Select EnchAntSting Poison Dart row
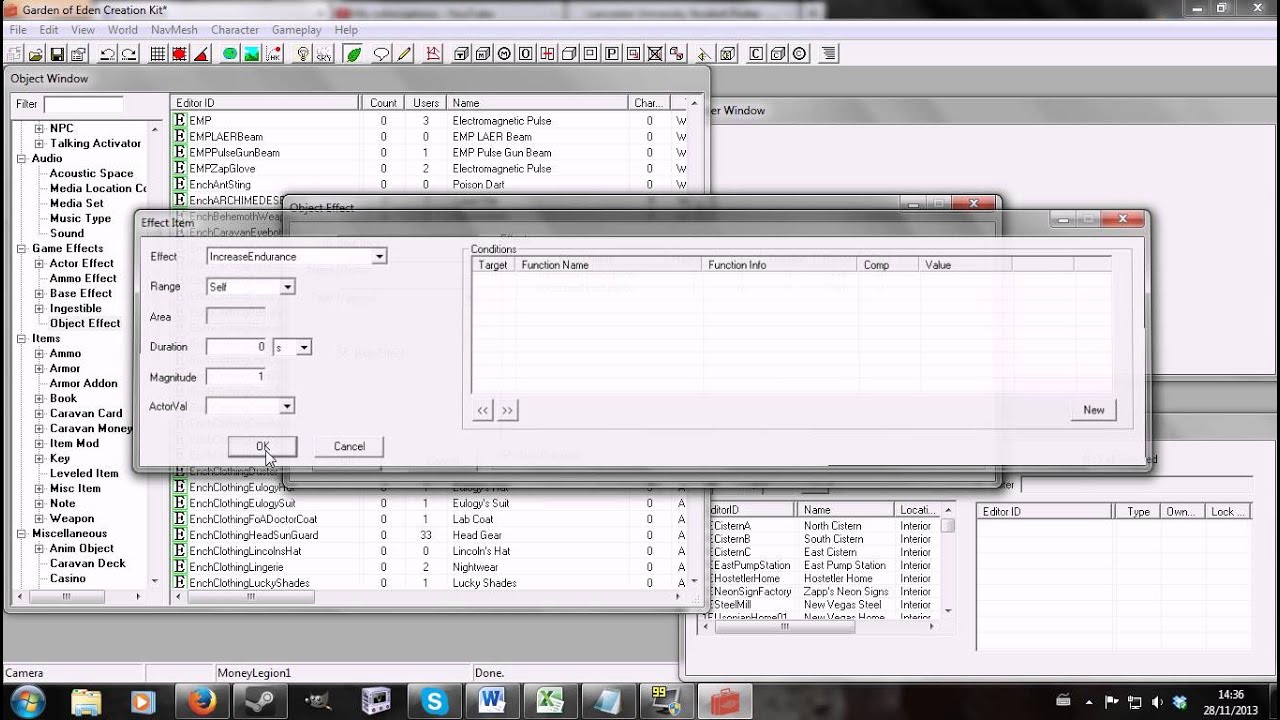Viewport: 1280px width, 720px height. [x=430, y=184]
